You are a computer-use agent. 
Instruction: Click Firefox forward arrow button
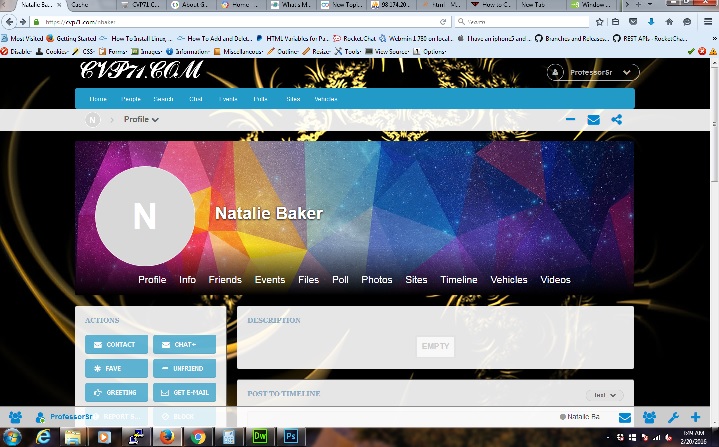click(22, 22)
